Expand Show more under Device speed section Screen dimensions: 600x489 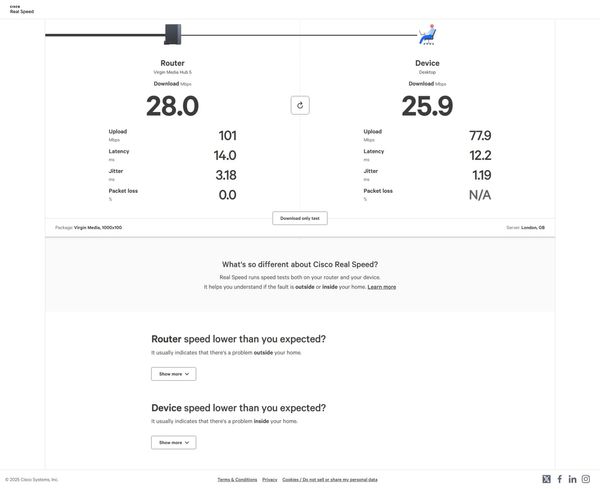coord(173,442)
